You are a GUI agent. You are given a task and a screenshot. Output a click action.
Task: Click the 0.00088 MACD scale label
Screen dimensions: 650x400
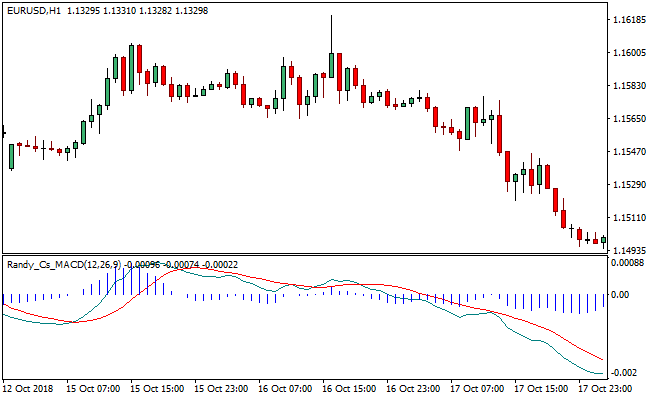628,263
